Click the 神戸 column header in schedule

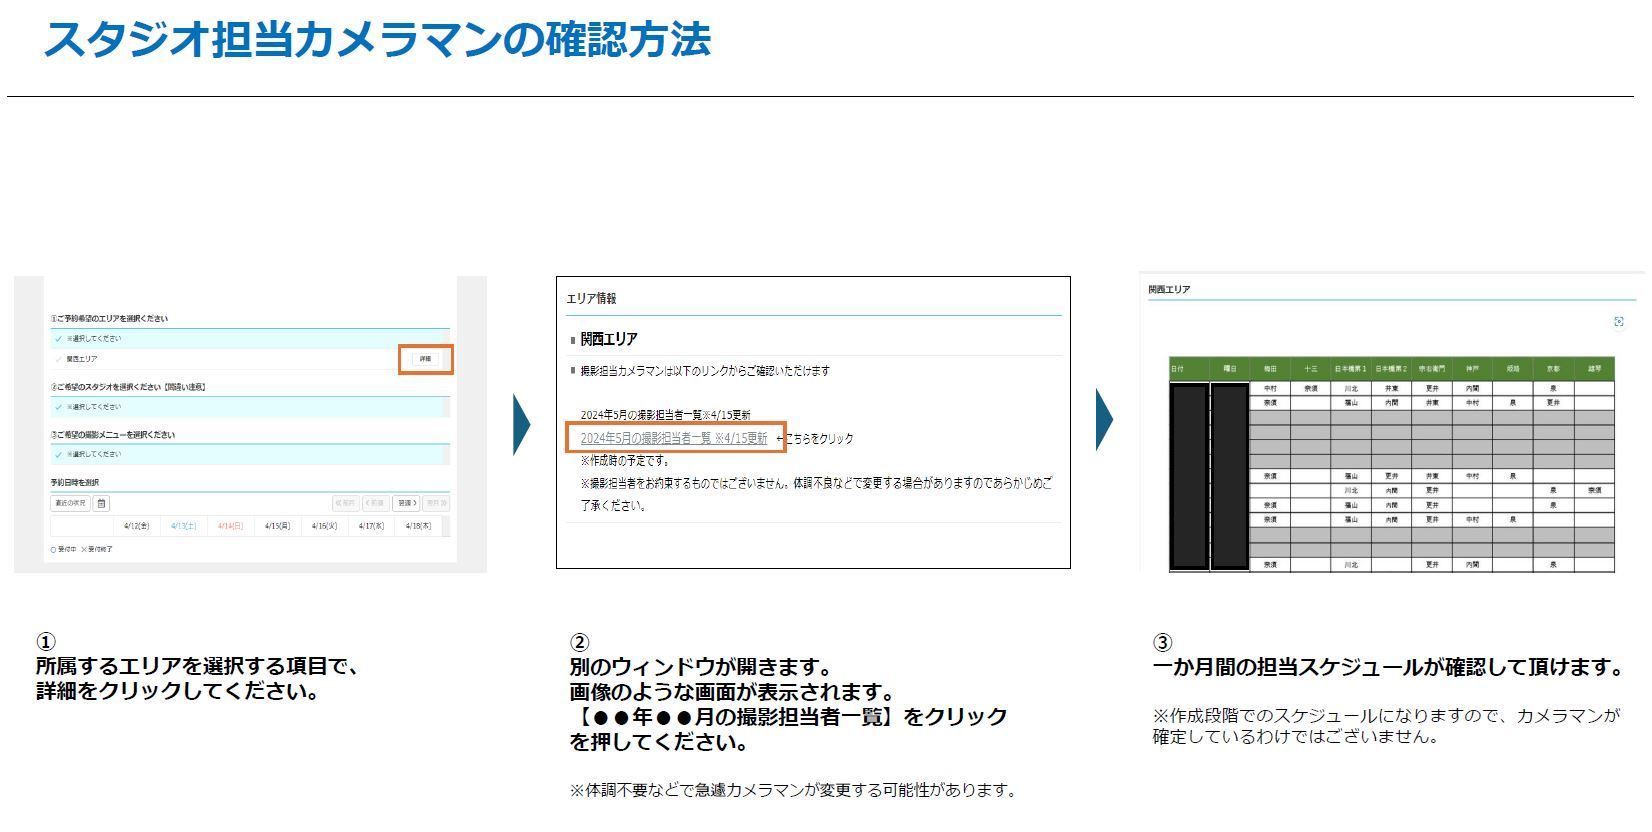click(1472, 369)
